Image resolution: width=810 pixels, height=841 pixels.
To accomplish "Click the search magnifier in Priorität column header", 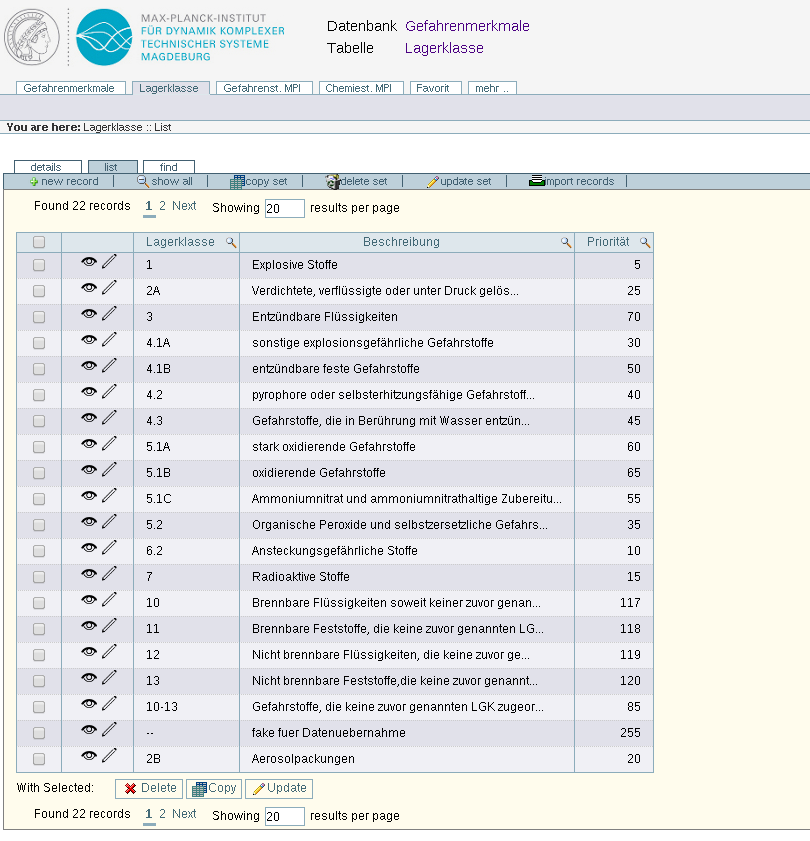I will [x=645, y=242].
